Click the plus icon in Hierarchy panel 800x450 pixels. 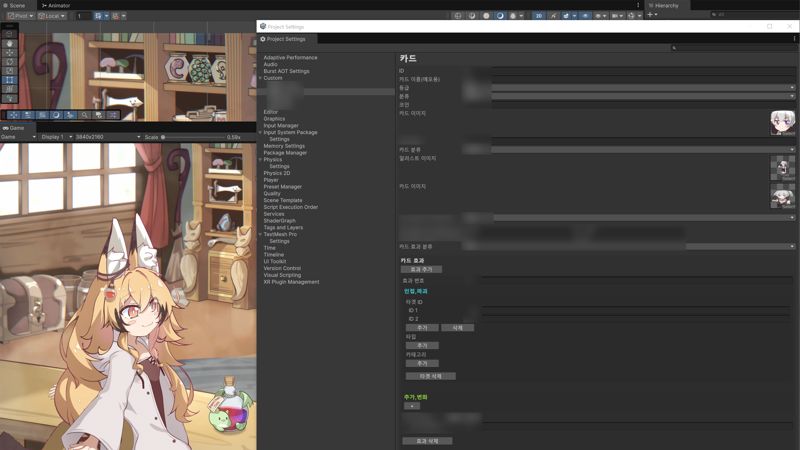pyautogui.click(x=651, y=15)
